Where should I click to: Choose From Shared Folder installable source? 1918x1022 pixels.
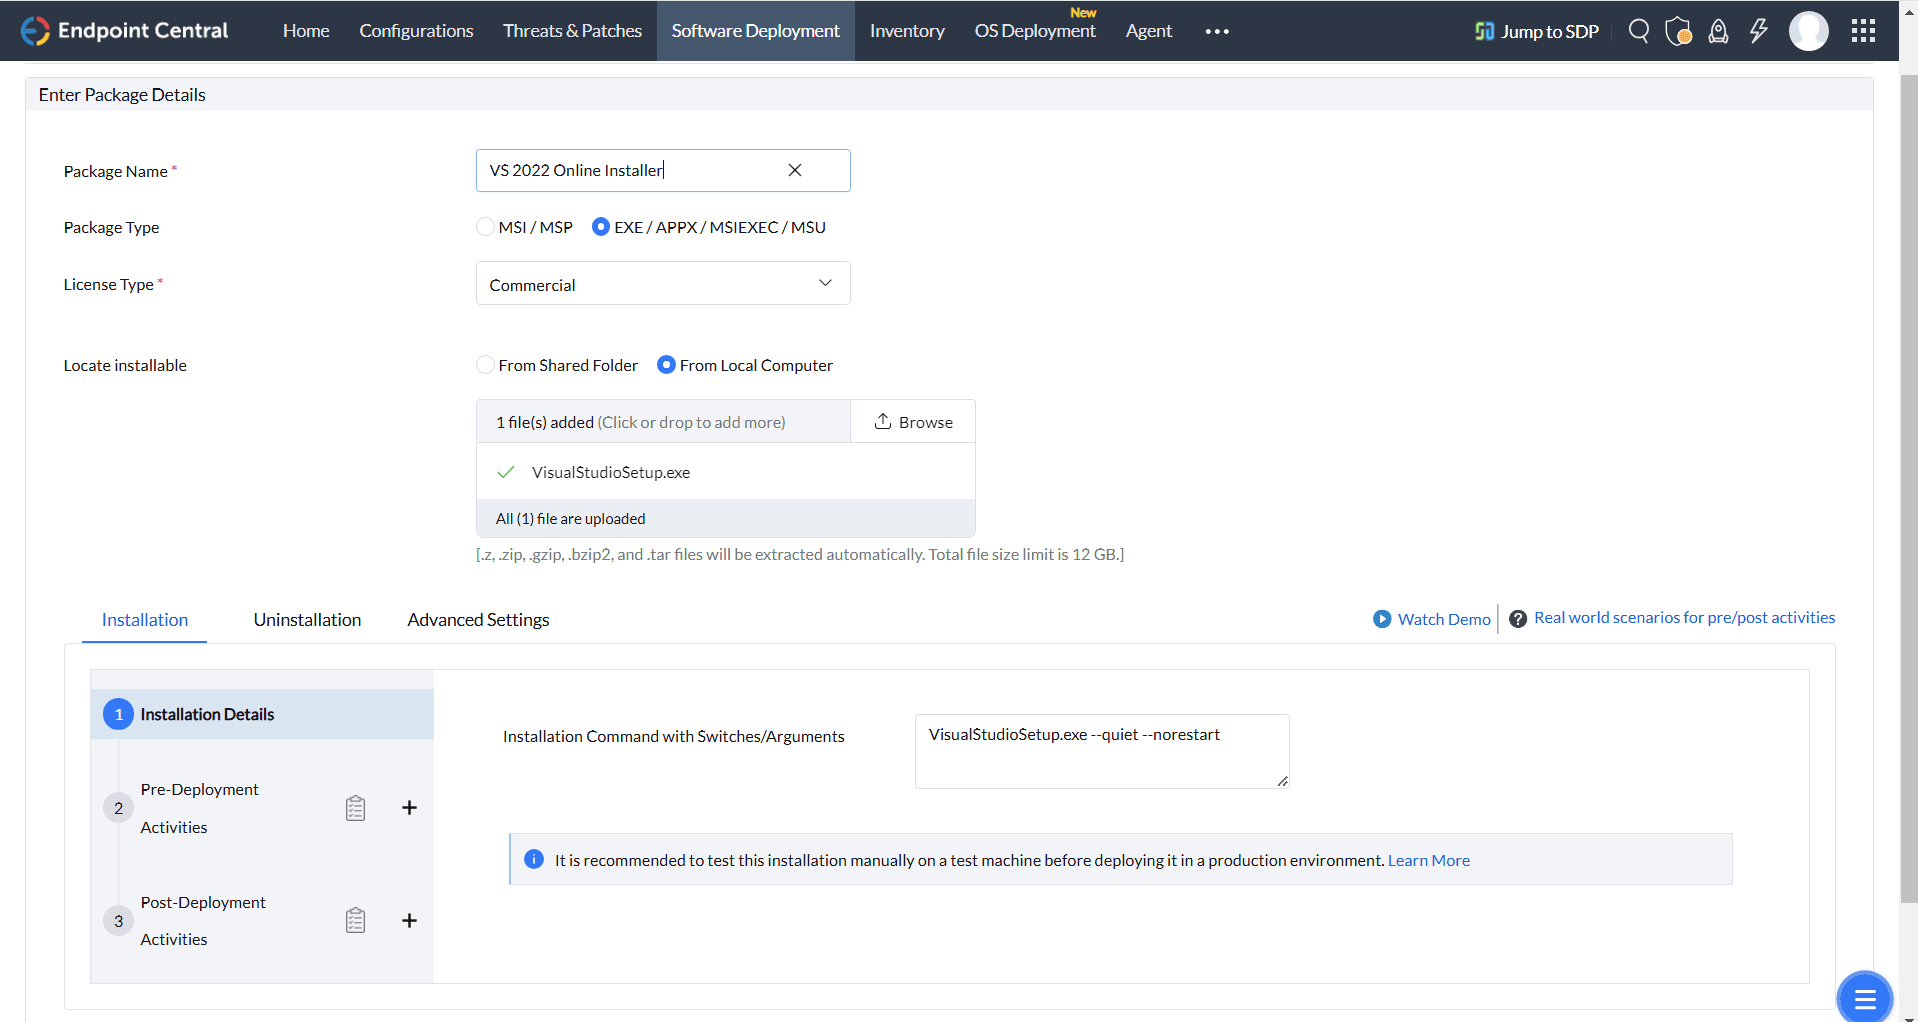click(x=485, y=365)
